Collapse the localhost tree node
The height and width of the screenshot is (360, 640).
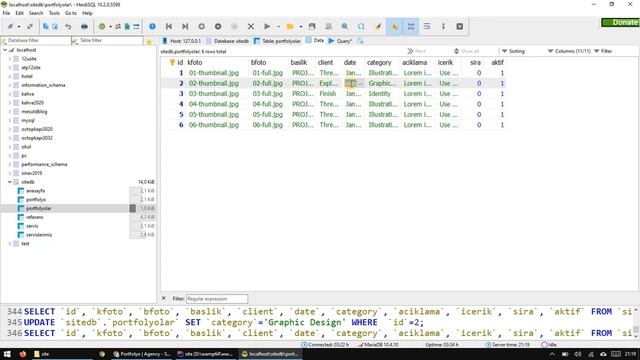click(x=5, y=50)
